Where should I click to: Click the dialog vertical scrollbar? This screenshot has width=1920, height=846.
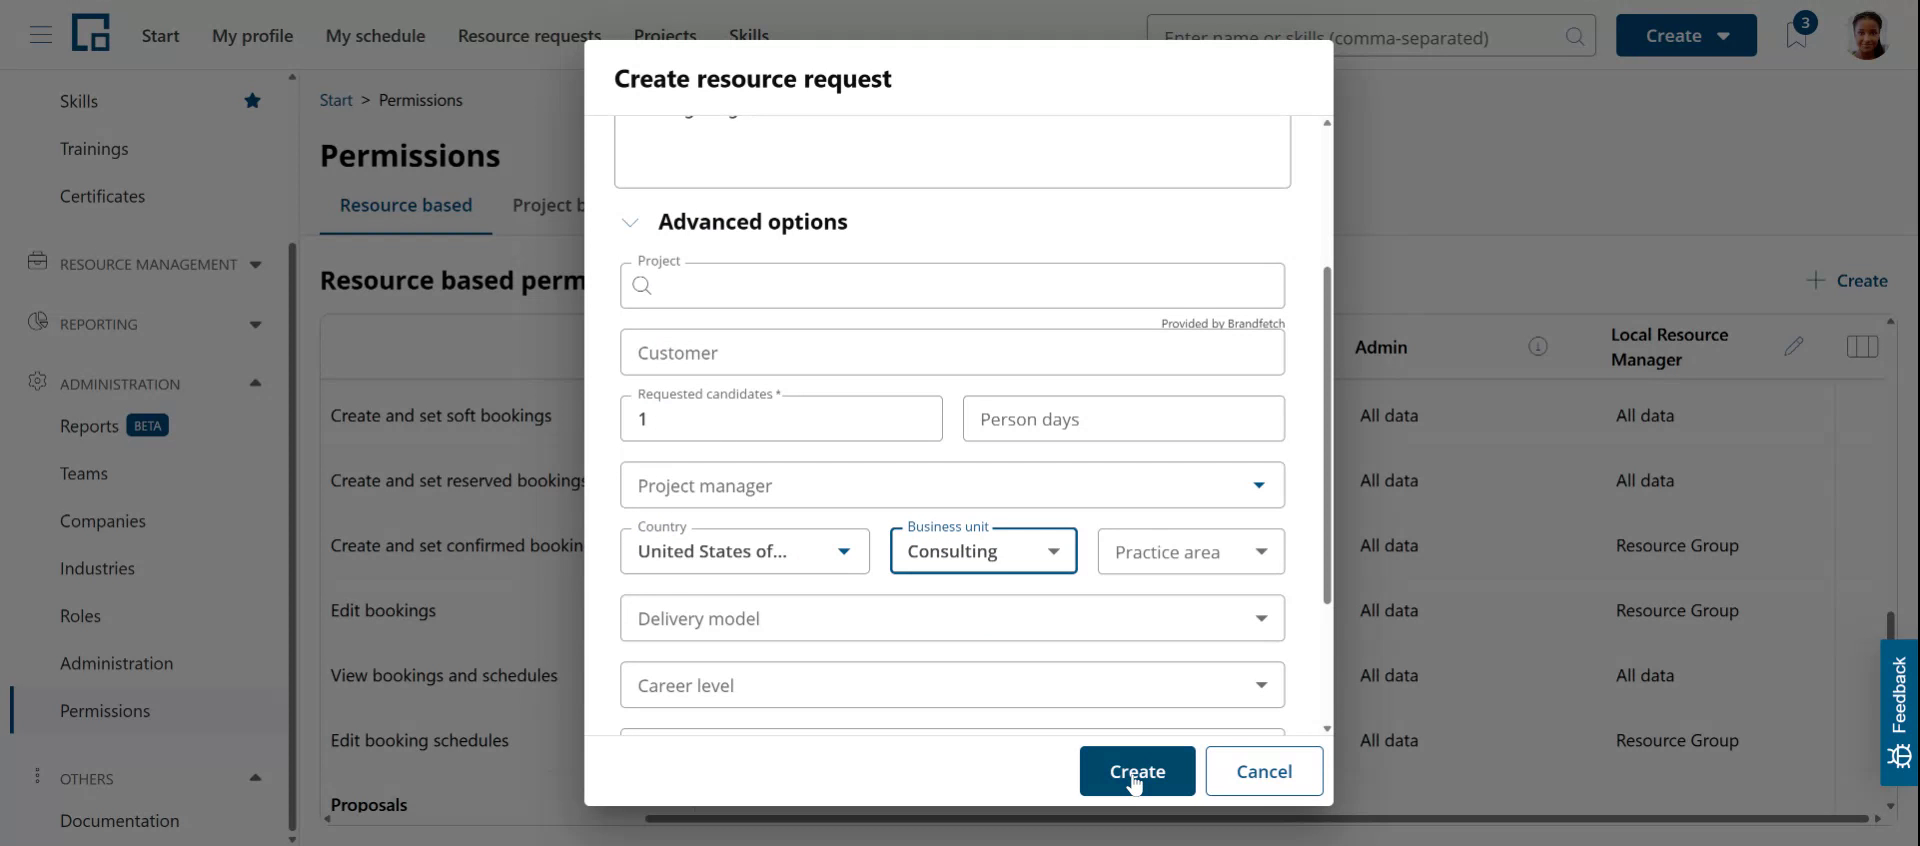tap(1327, 435)
